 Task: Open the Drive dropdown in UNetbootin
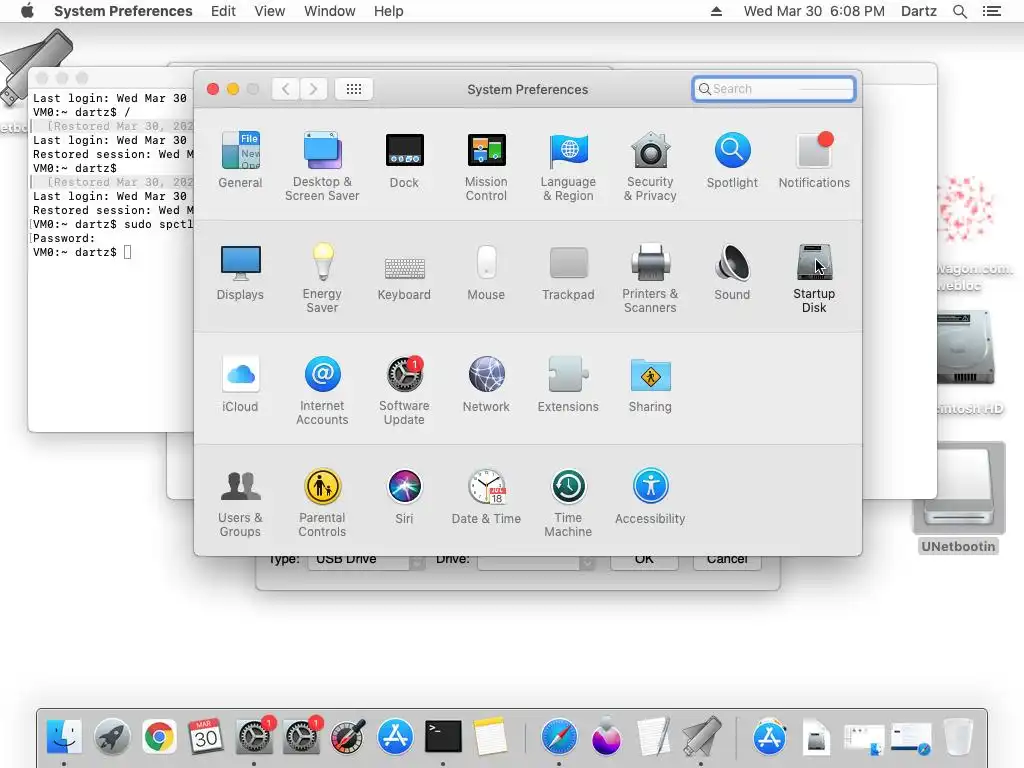(536, 561)
